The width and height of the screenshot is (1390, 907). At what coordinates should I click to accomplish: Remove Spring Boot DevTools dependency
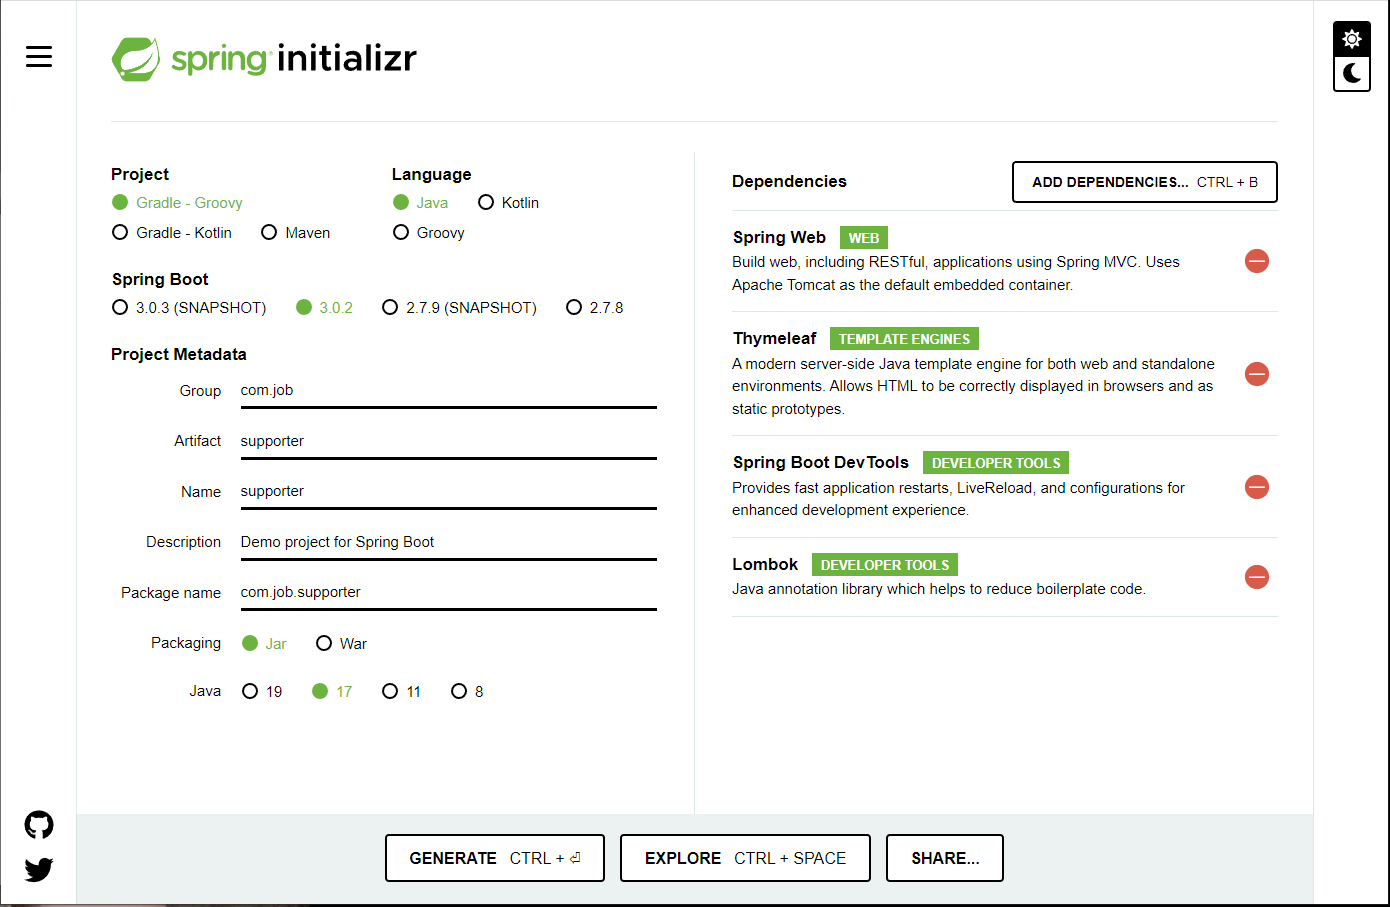[x=1257, y=487]
